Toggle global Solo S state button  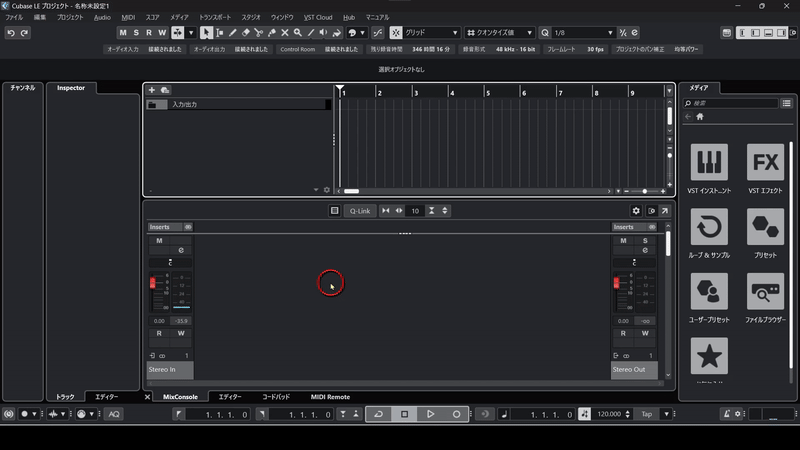coord(136,33)
